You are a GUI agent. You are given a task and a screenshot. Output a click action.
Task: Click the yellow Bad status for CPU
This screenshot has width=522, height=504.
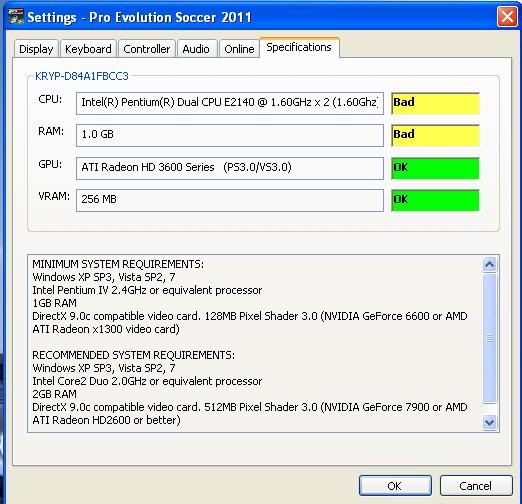pos(435,103)
